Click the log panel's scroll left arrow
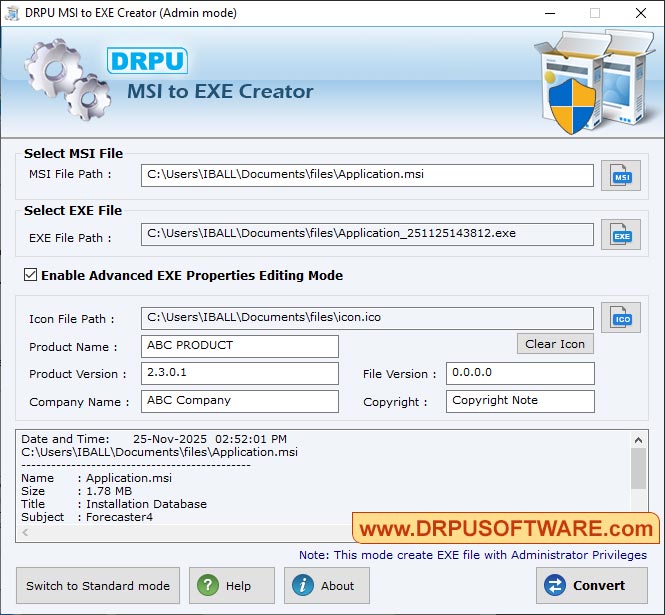Image resolution: width=665 pixels, height=615 pixels. click(x=25, y=533)
